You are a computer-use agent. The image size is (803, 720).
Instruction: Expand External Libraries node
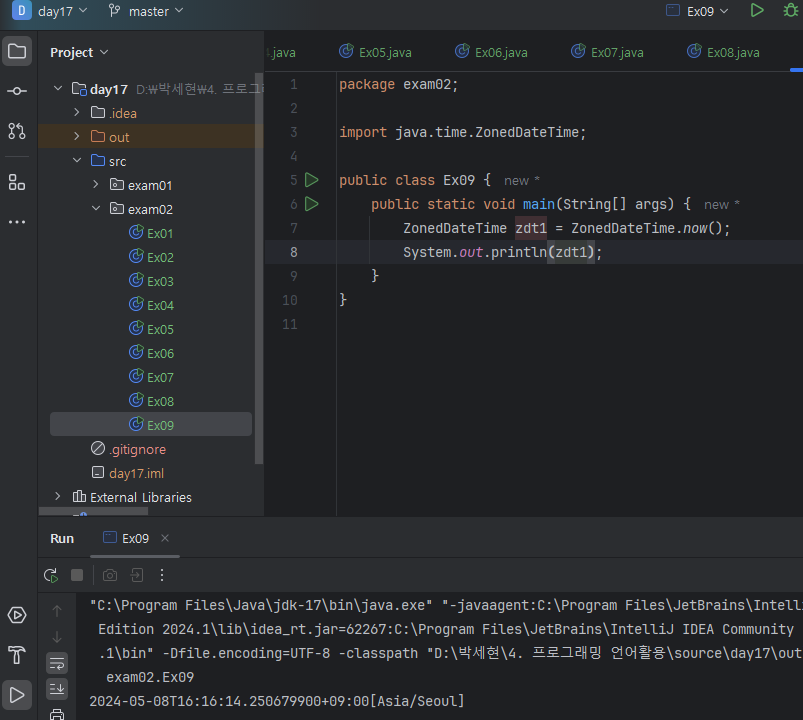(58, 496)
